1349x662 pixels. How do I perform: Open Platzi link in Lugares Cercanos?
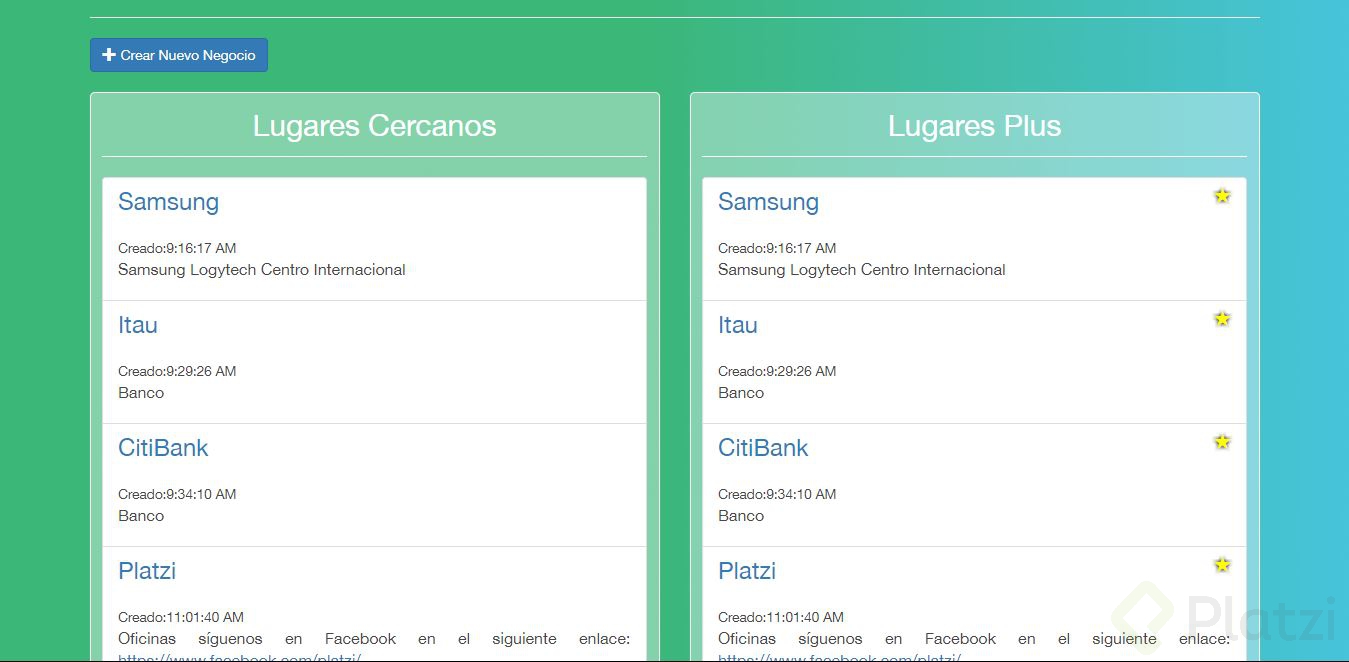click(x=147, y=571)
